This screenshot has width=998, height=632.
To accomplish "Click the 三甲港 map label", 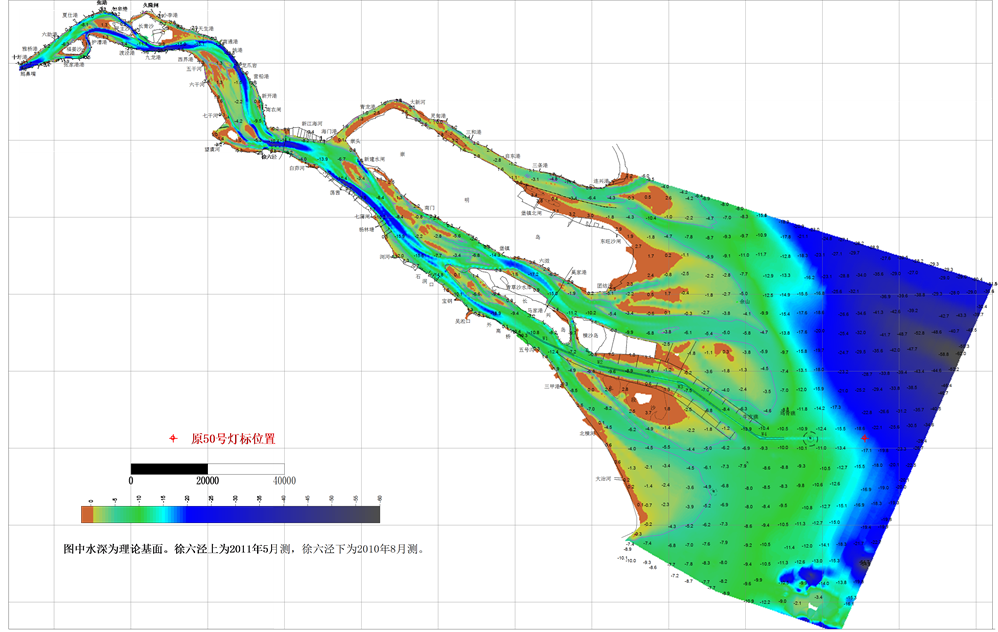I will pyautogui.click(x=553, y=385).
